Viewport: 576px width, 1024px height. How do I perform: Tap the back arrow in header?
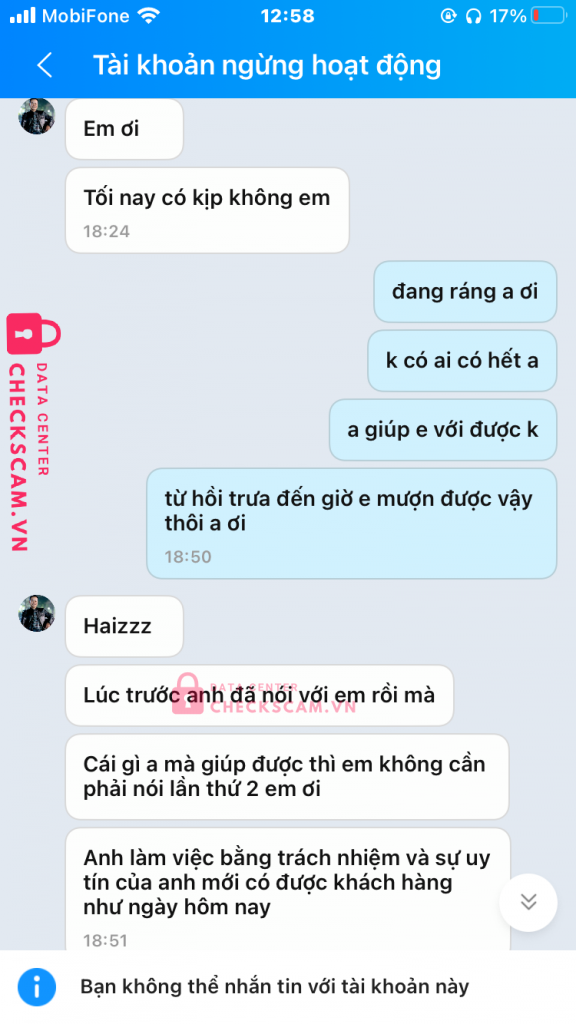[x=44, y=65]
